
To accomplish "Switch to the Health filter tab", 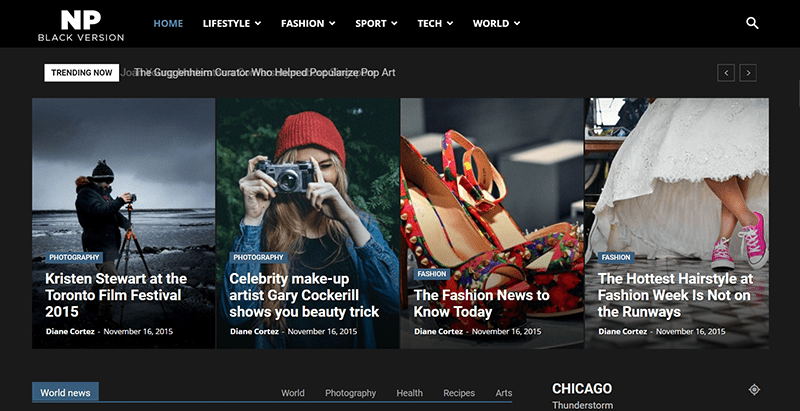I will (x=410, y=393).
